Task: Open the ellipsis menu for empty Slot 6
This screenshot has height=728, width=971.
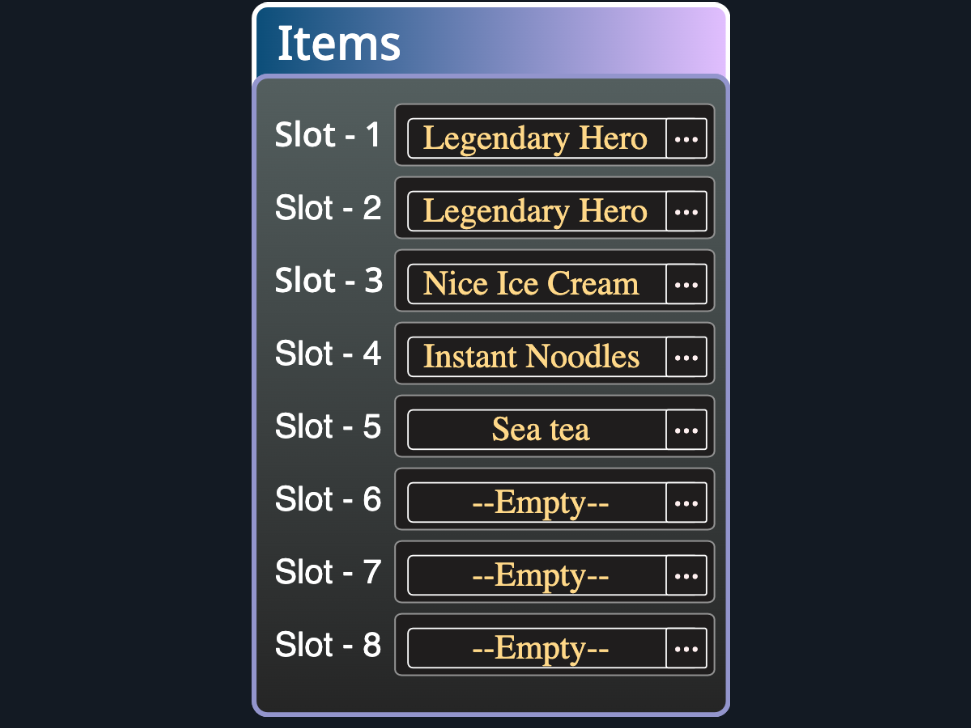Action: pyautogui.click(x=686, y=503)
